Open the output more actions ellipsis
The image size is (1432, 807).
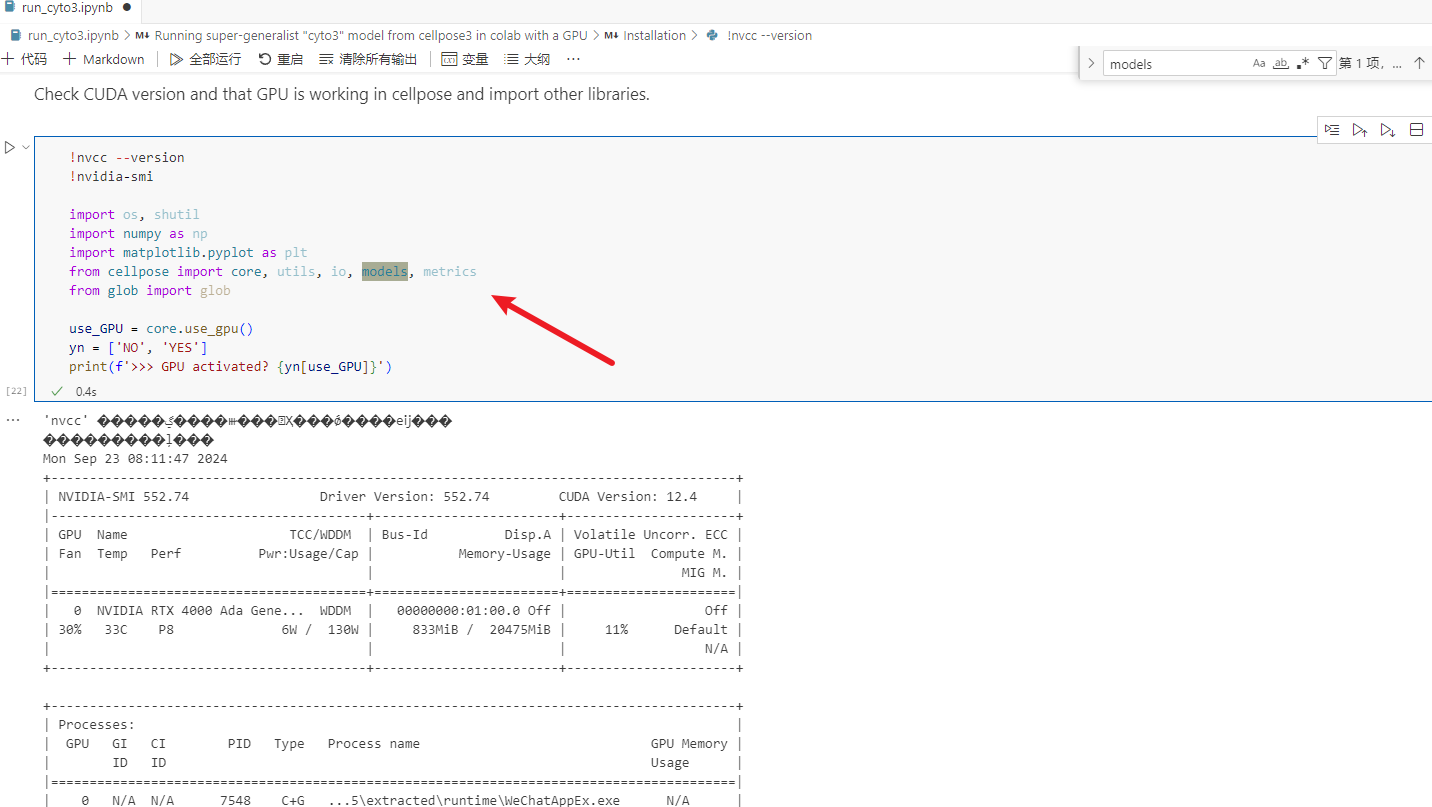13,420
